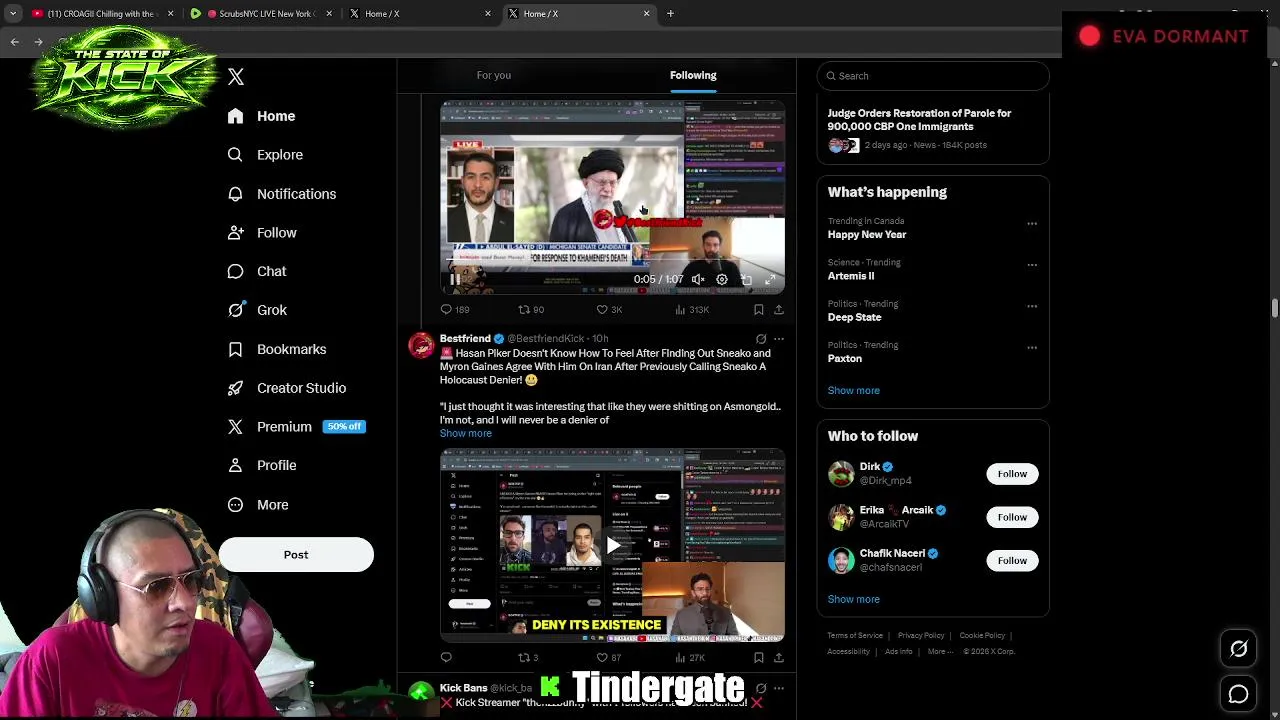
Task: Open Judge Orders Restoration of Parole story
Action: tap(933, 131)
